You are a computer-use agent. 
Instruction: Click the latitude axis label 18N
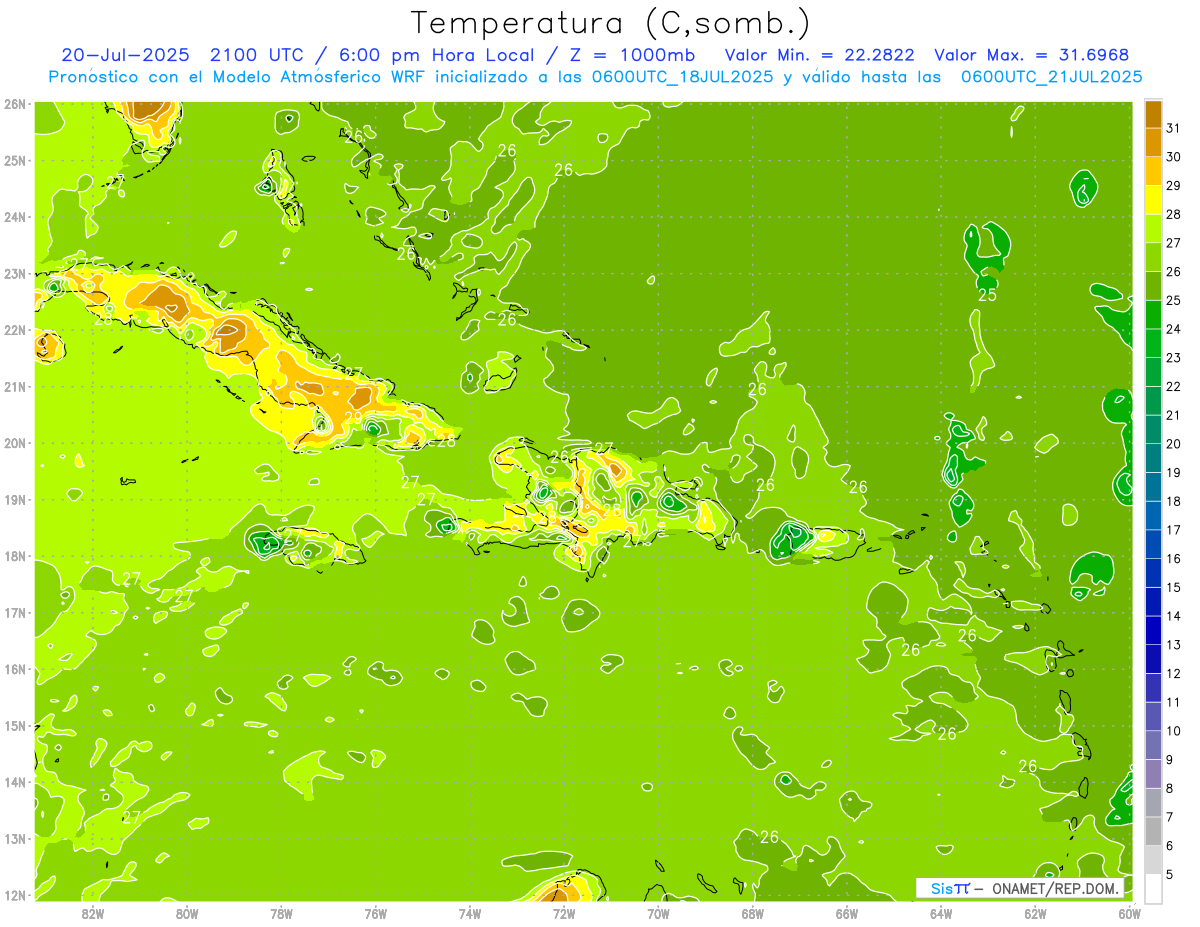pos(15,556)
